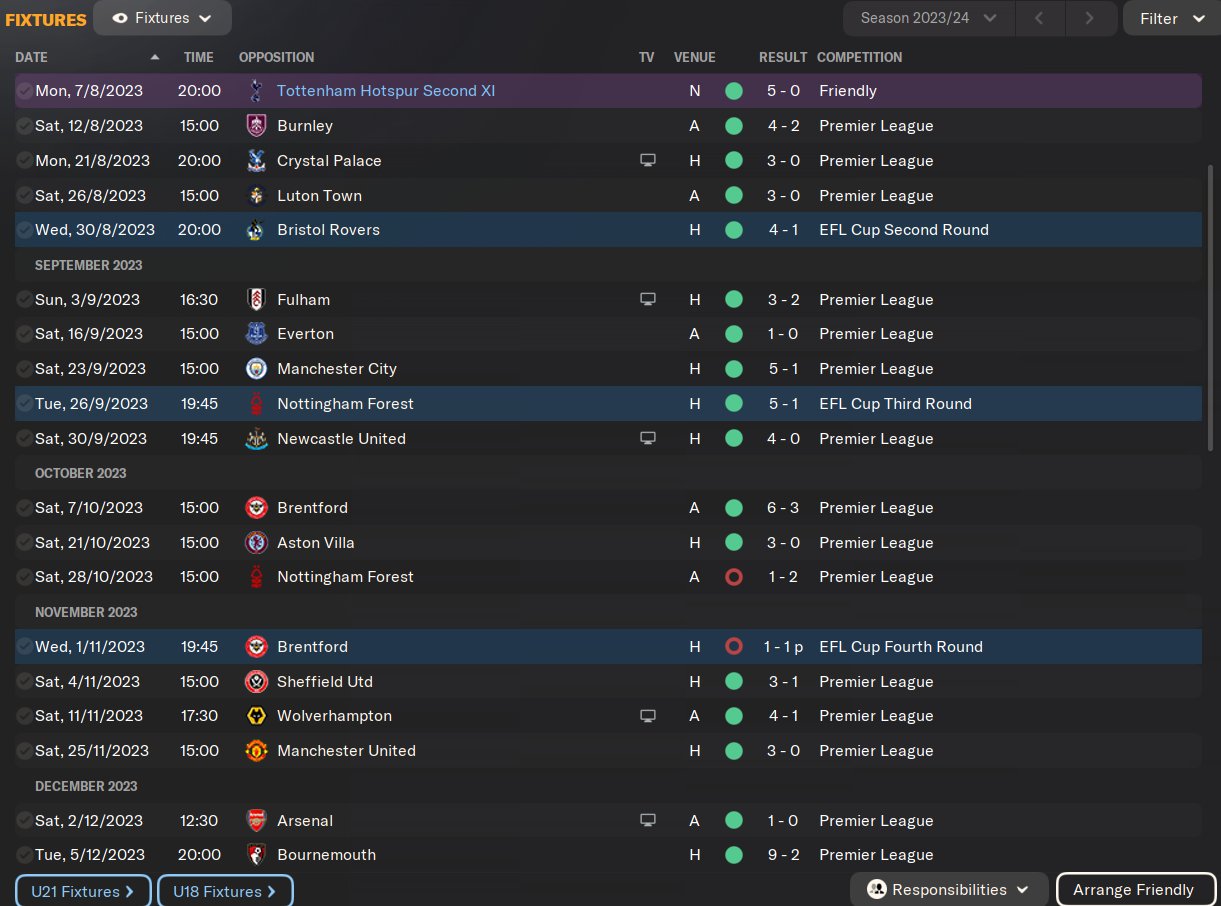Sort fixtures by the Date column header
This screenshot has width=1221, height=906.
(x=32, y=57)
